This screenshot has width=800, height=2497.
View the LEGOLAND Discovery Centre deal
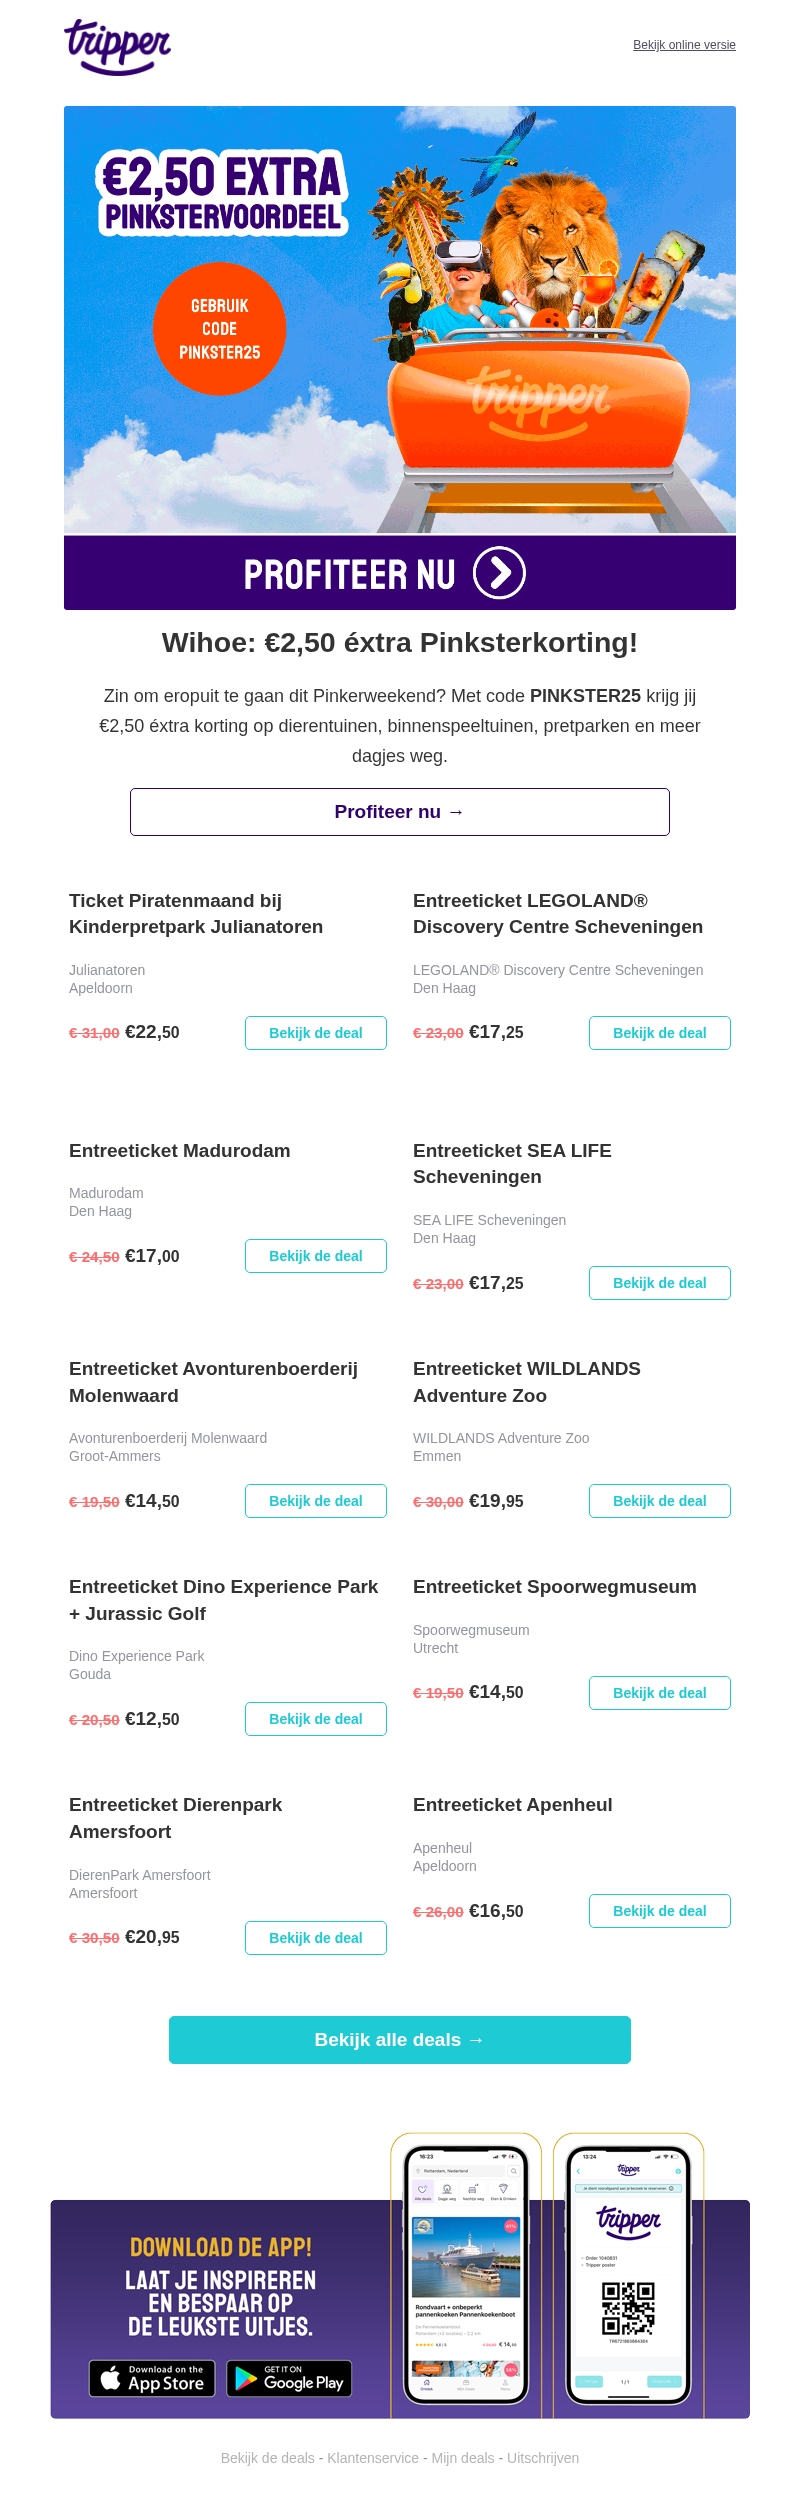coord(659,1033)
